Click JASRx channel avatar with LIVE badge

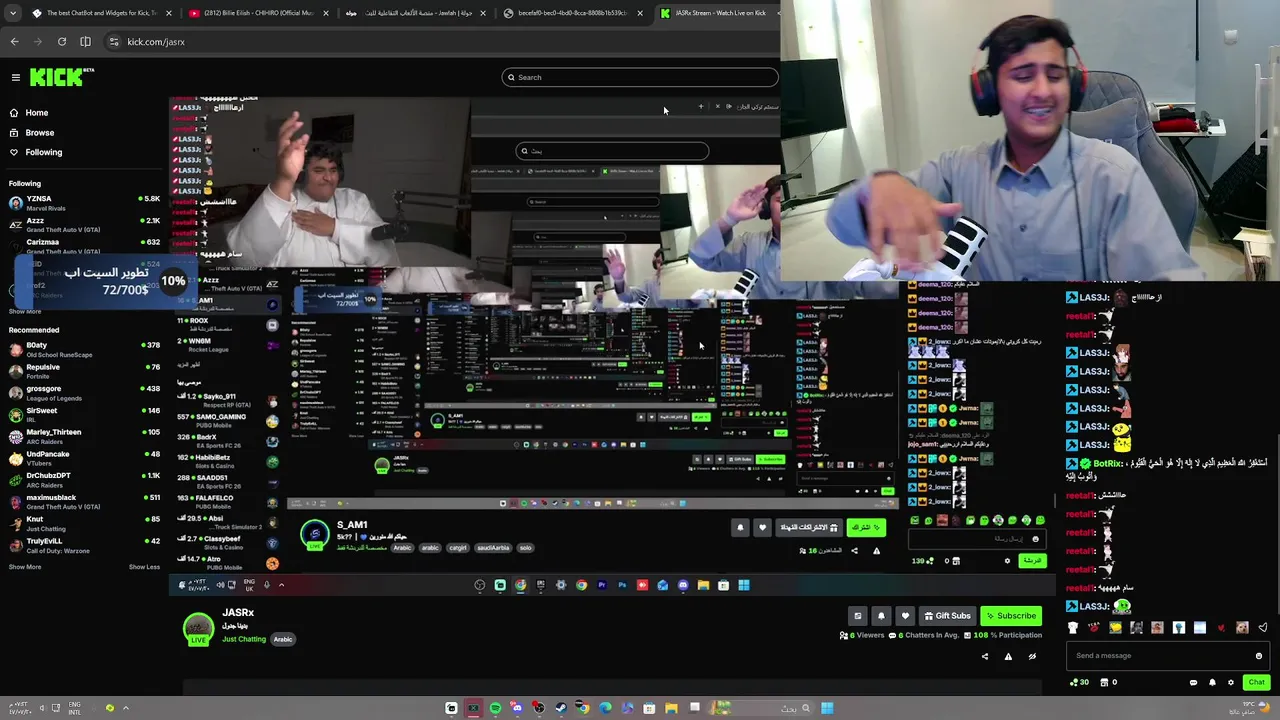coord(198,629)
